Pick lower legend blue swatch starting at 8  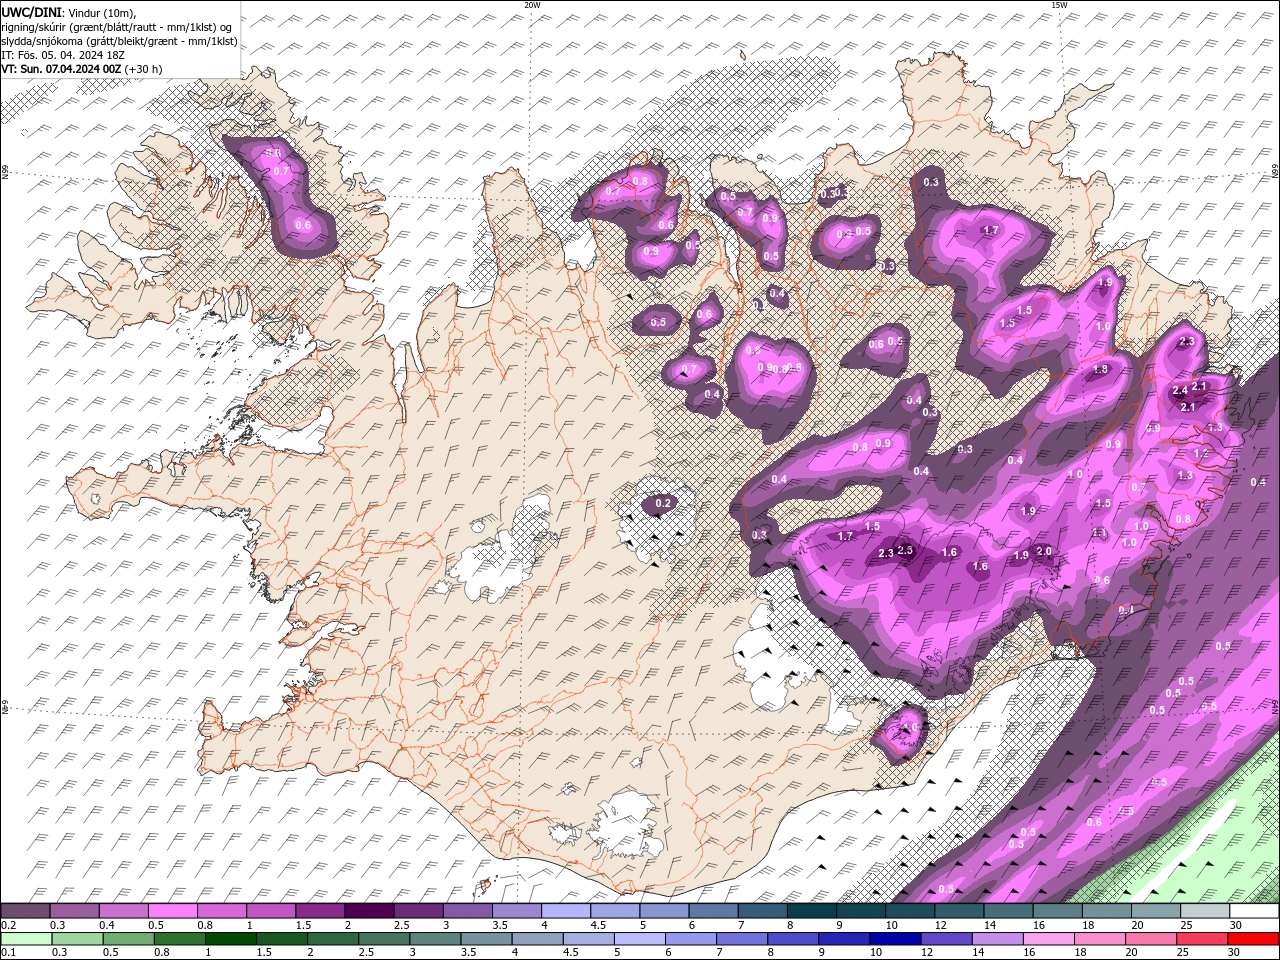tap(793, 938)
